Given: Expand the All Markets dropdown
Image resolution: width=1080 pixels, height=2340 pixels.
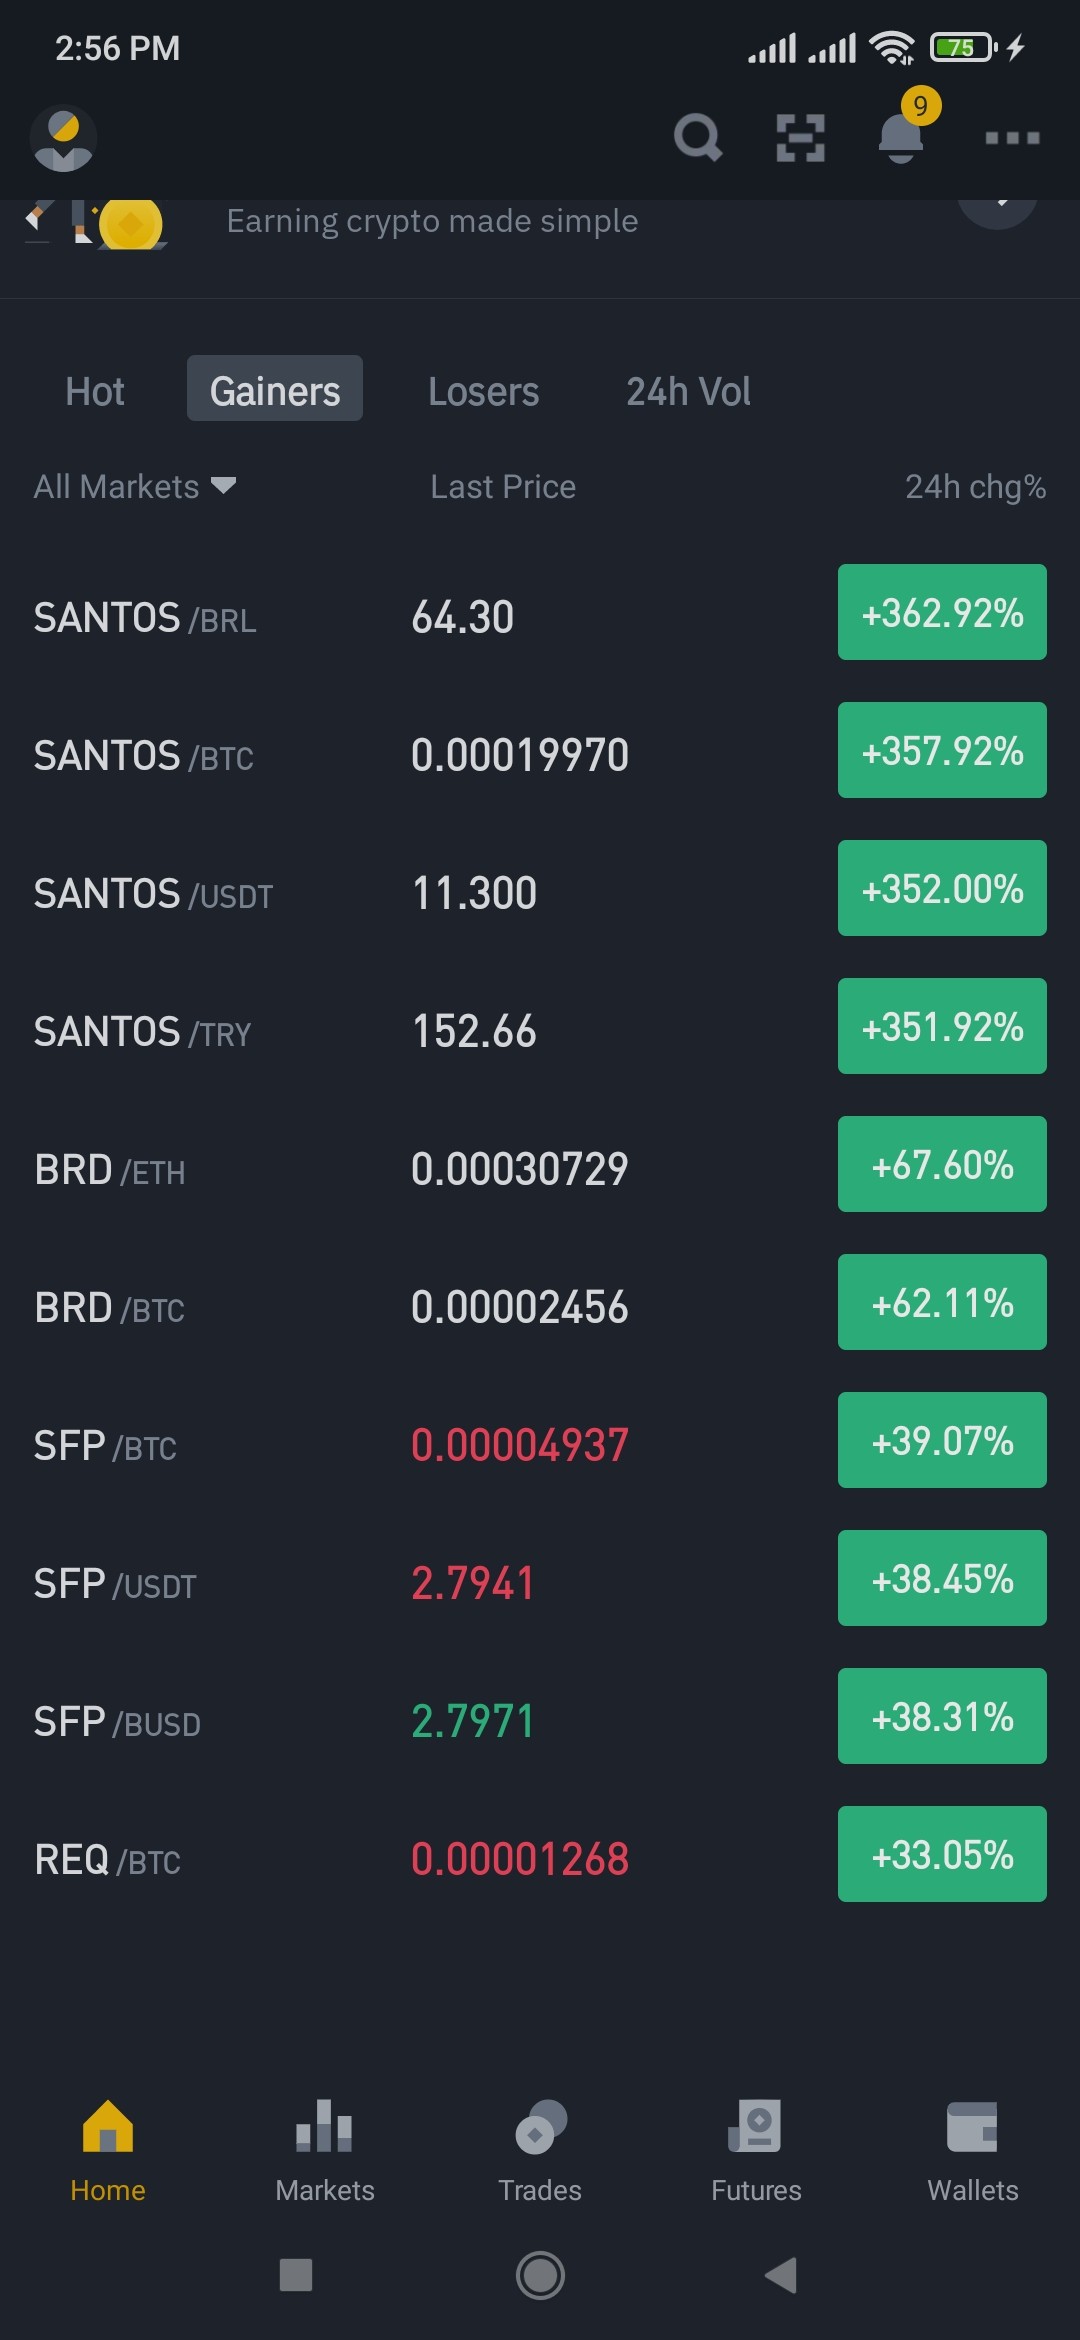Looking at the screenshot, I should click(x=134, y=487).
